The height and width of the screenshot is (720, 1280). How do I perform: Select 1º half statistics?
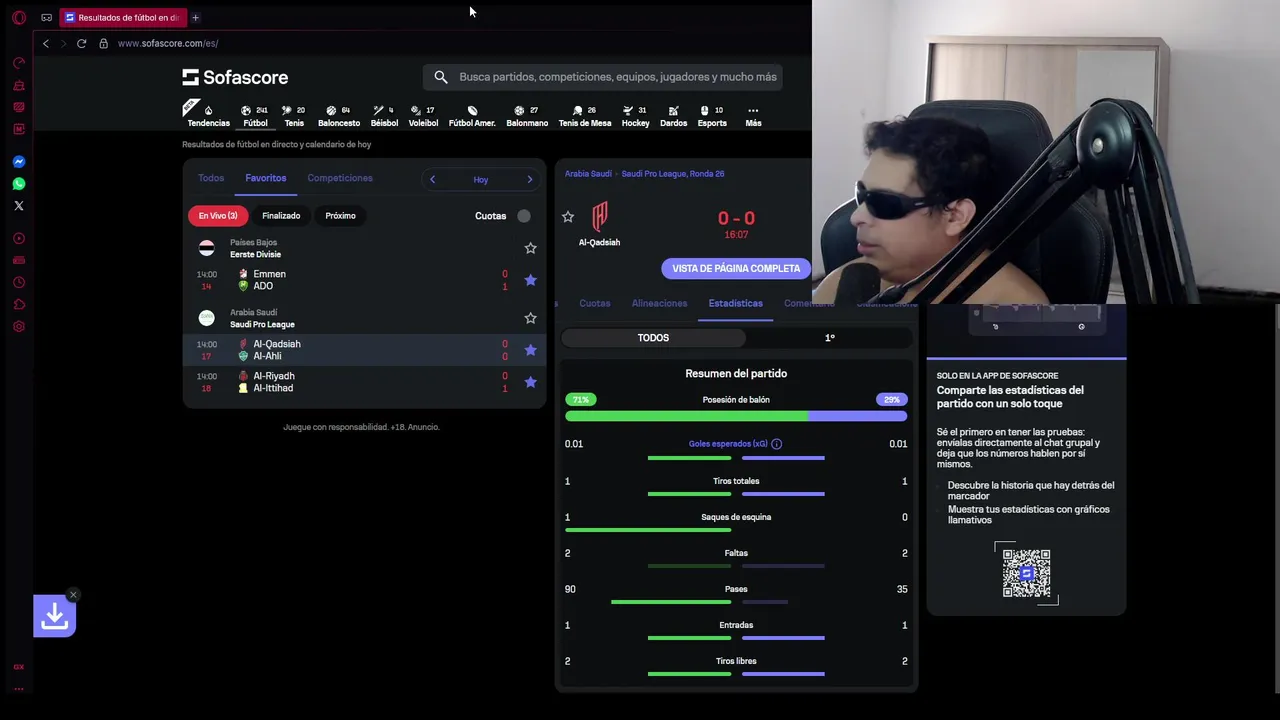829,338
